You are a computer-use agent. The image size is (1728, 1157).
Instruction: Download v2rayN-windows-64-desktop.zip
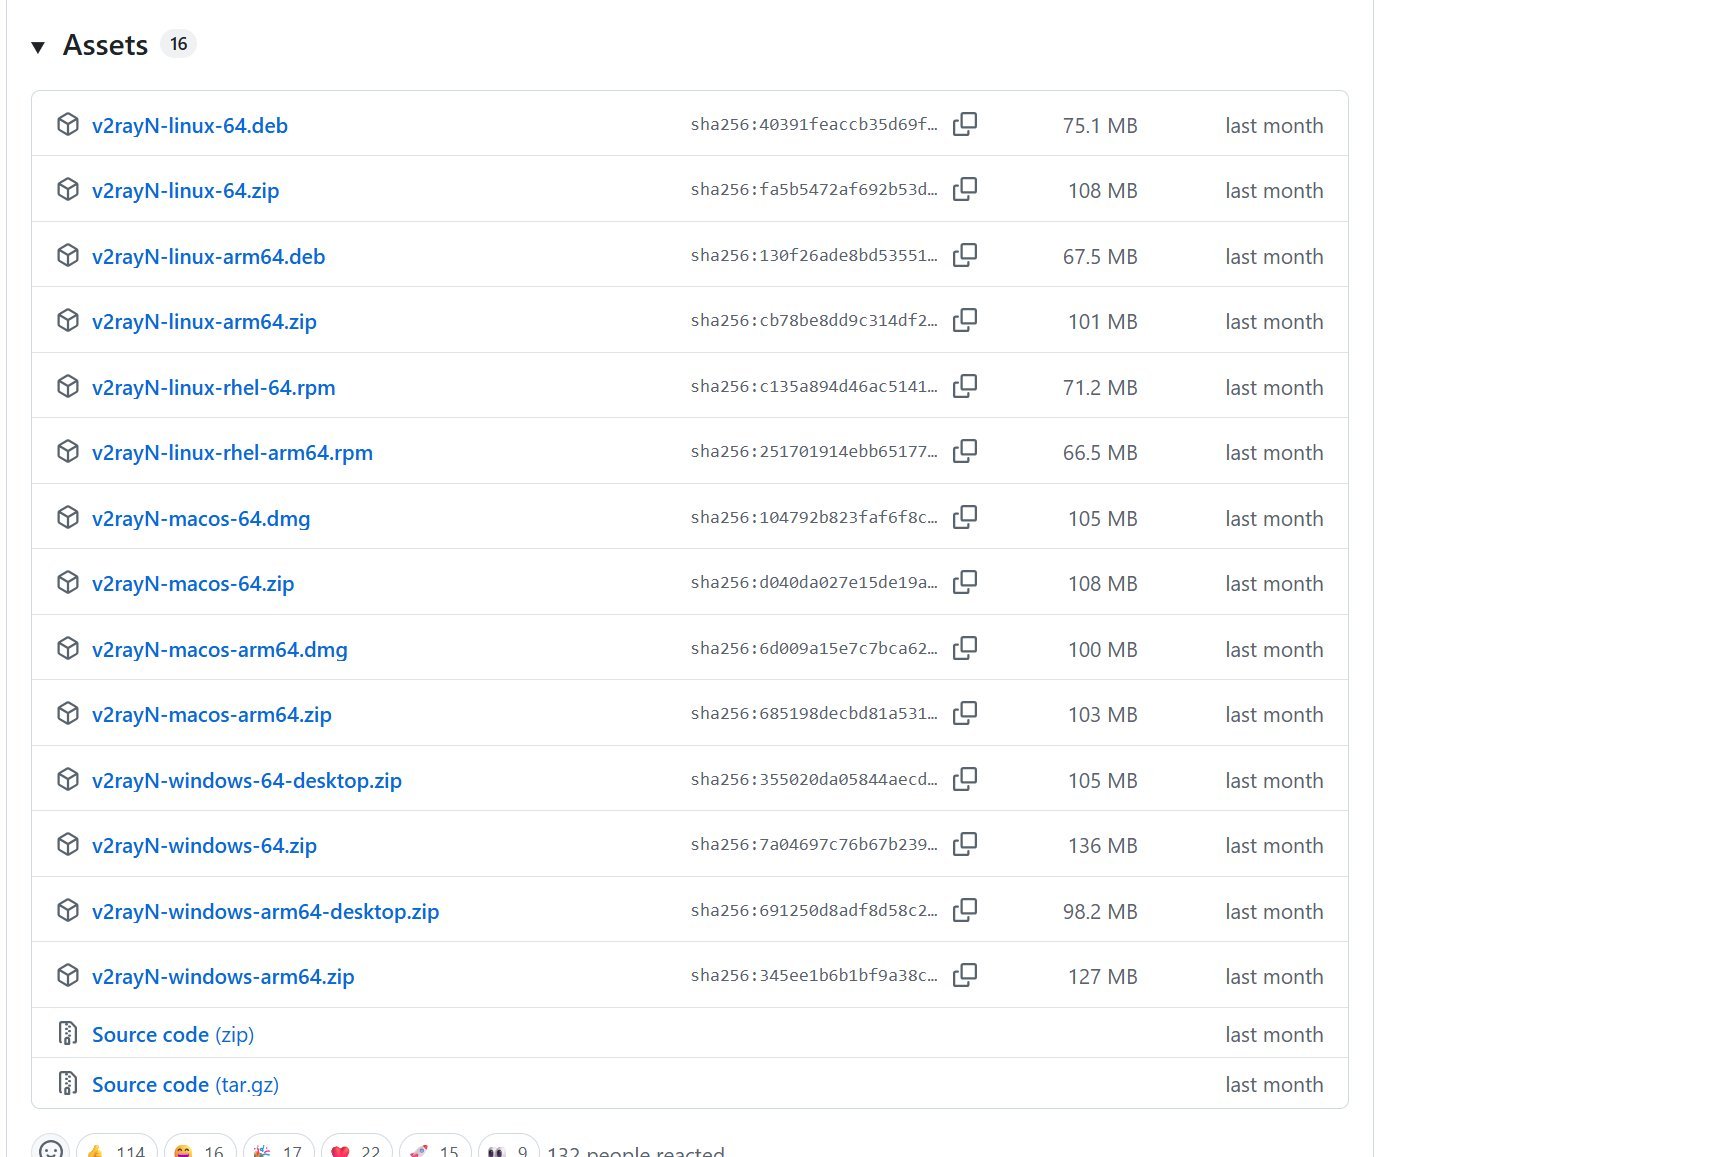247,781
